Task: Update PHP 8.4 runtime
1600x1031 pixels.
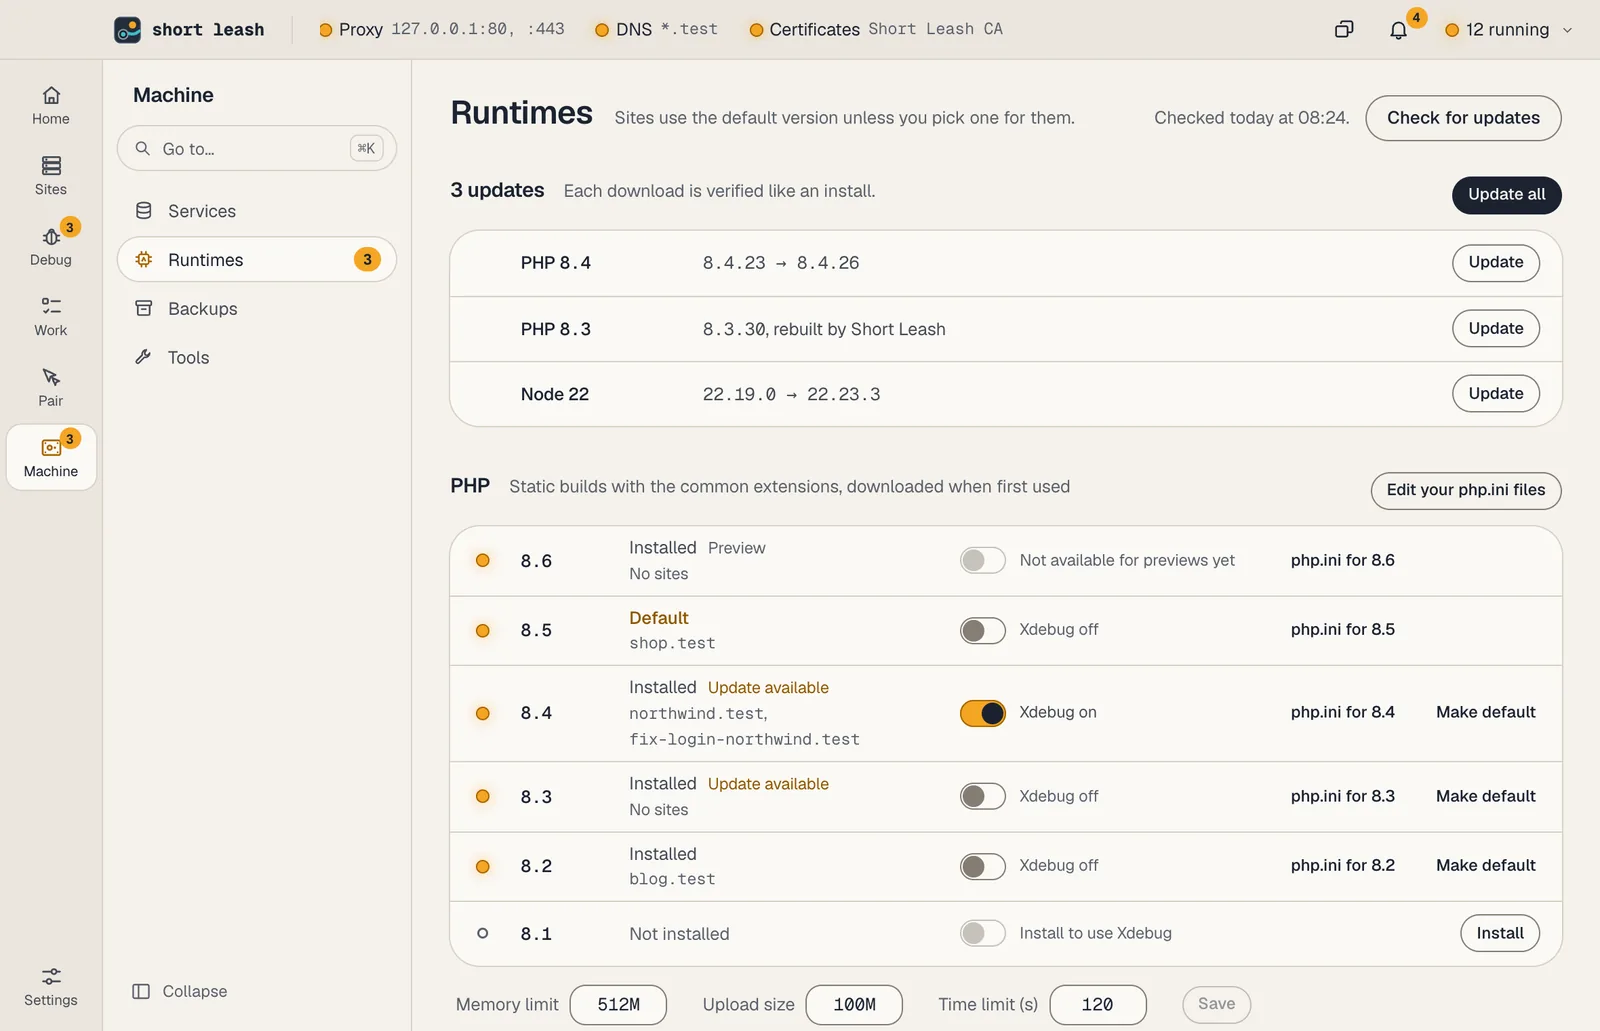Action: pos(1495,263)
